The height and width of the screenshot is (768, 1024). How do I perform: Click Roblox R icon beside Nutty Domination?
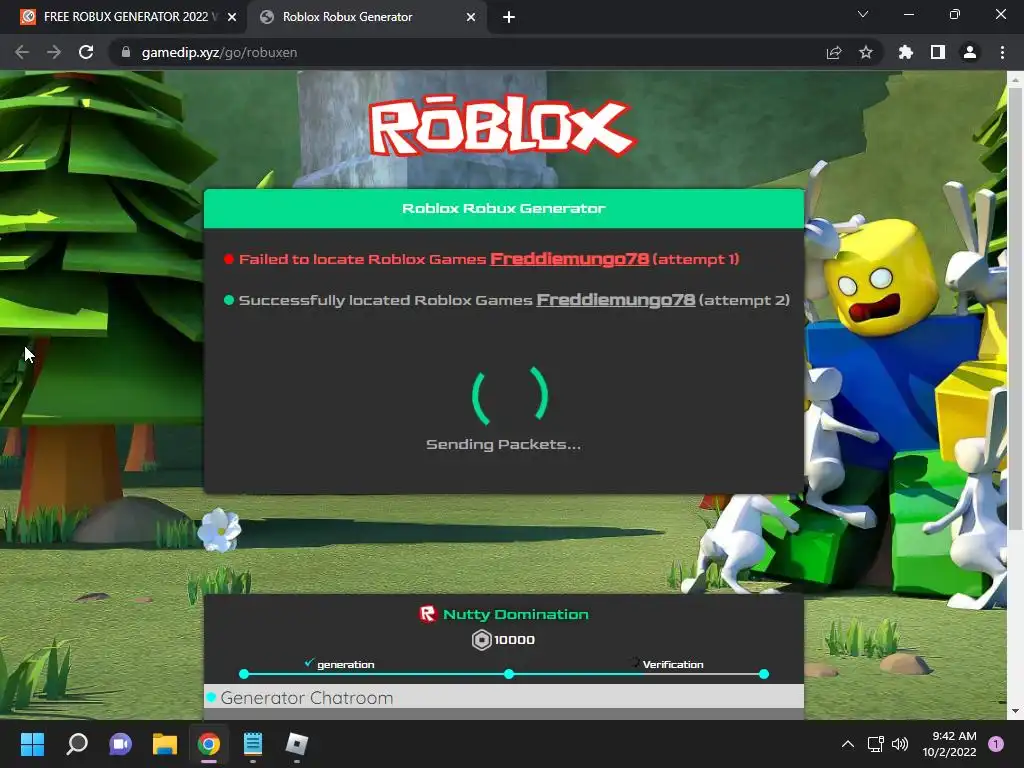tap(428, 614)
